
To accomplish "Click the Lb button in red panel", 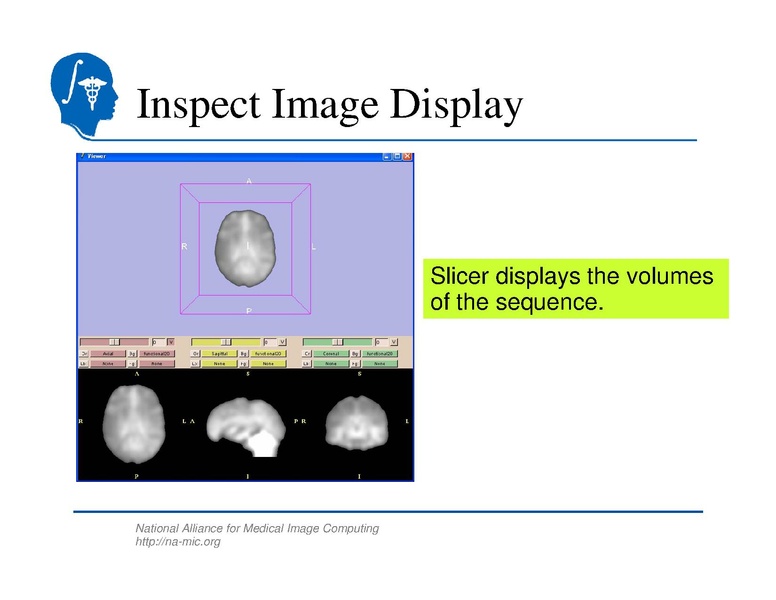I will point(84,363).
